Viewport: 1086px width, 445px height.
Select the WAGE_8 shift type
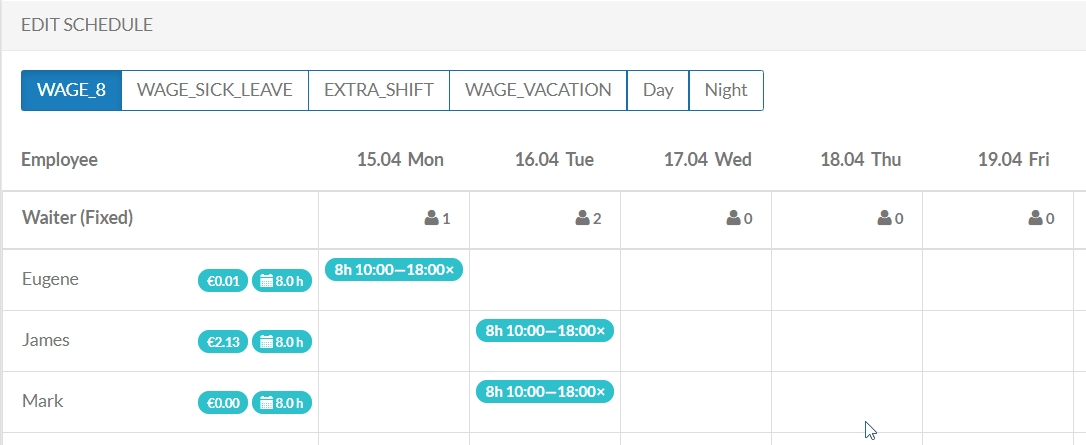pyautogui.click(x=71, y=90)
